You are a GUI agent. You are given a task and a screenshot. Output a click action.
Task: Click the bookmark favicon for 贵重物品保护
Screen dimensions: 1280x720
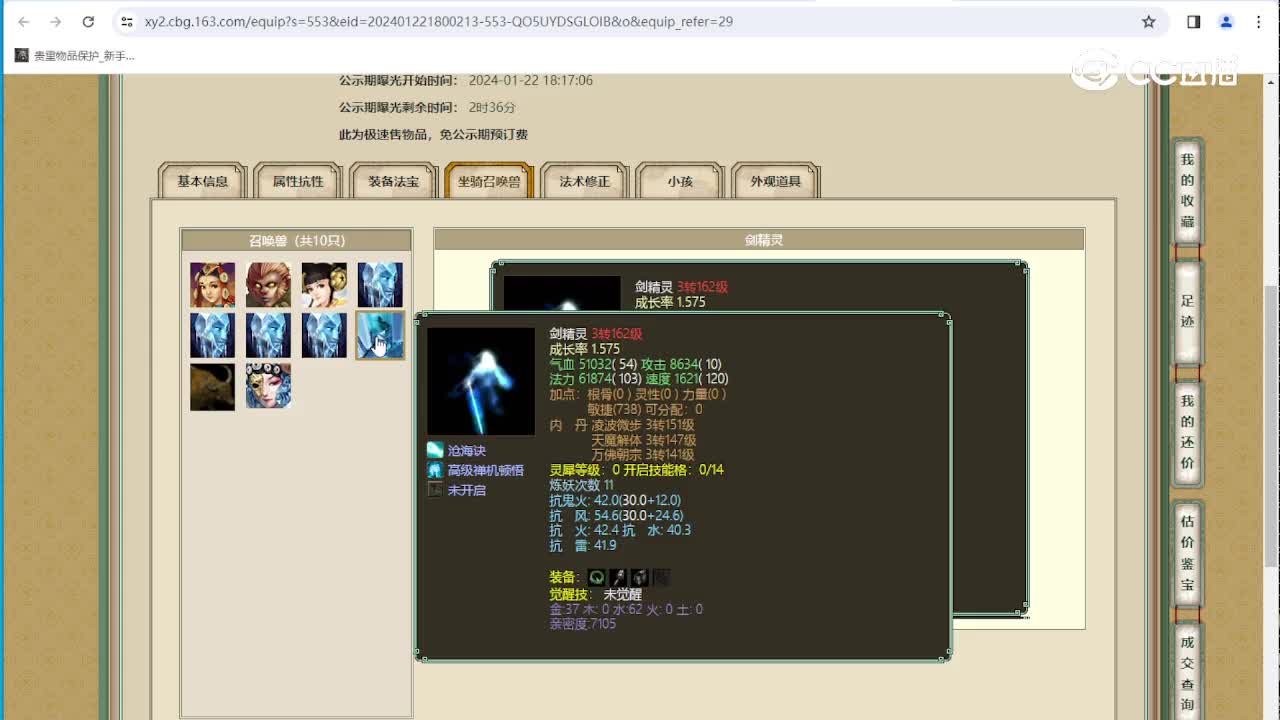click(x=22, y=55)
